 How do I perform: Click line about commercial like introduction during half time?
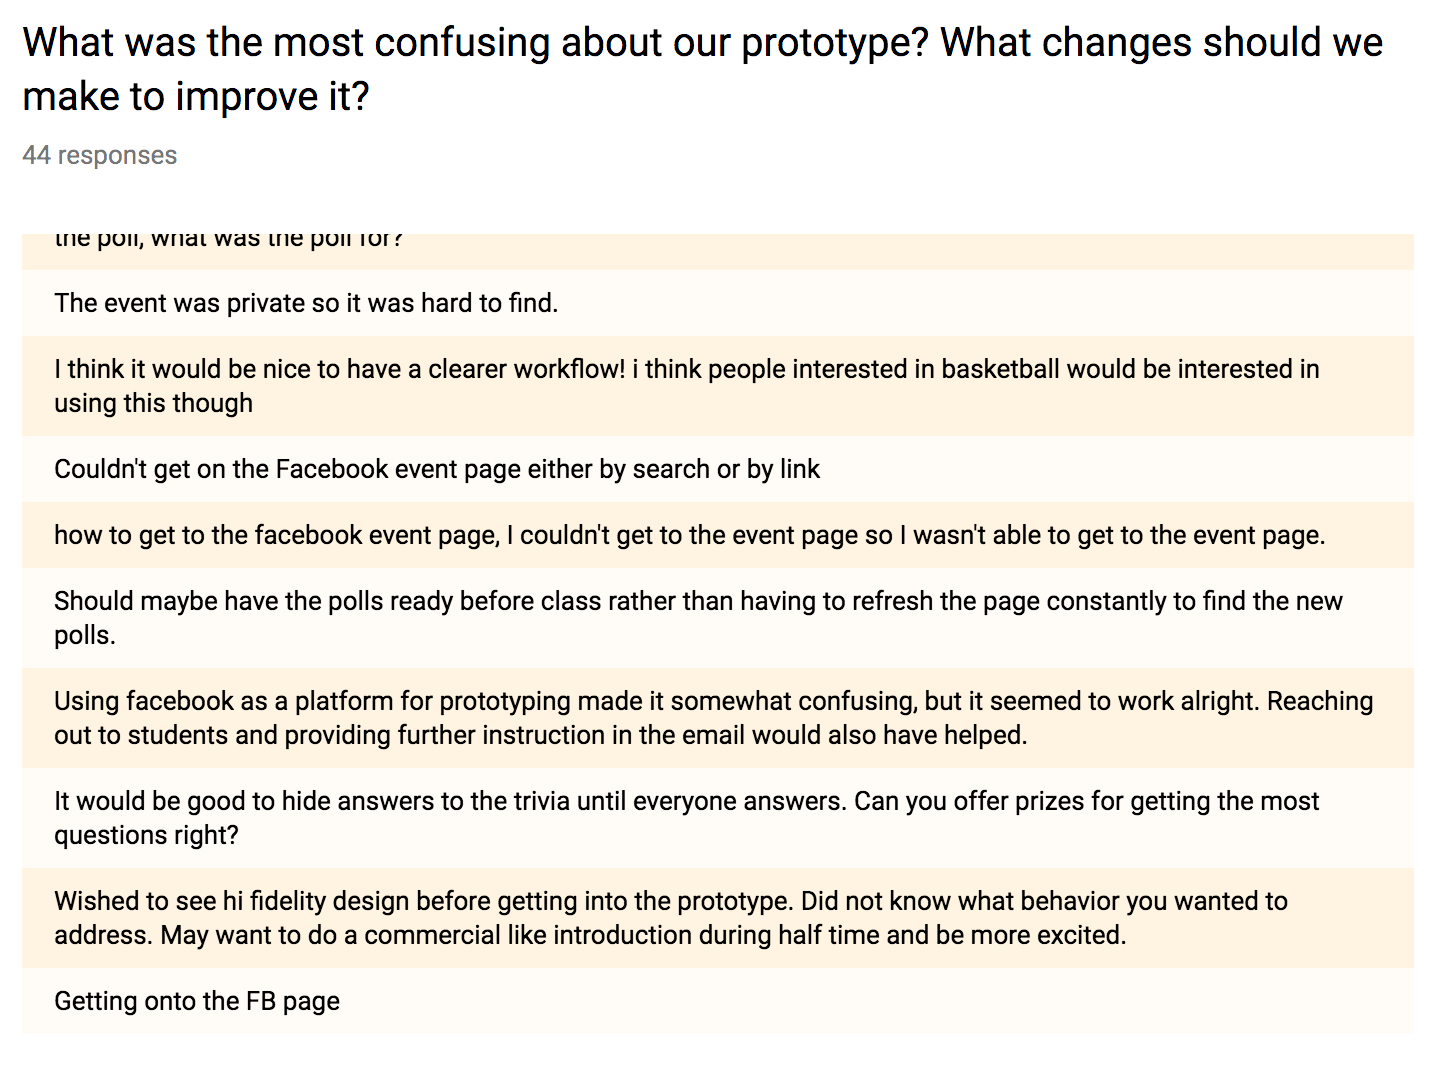[x=590, y=935]
